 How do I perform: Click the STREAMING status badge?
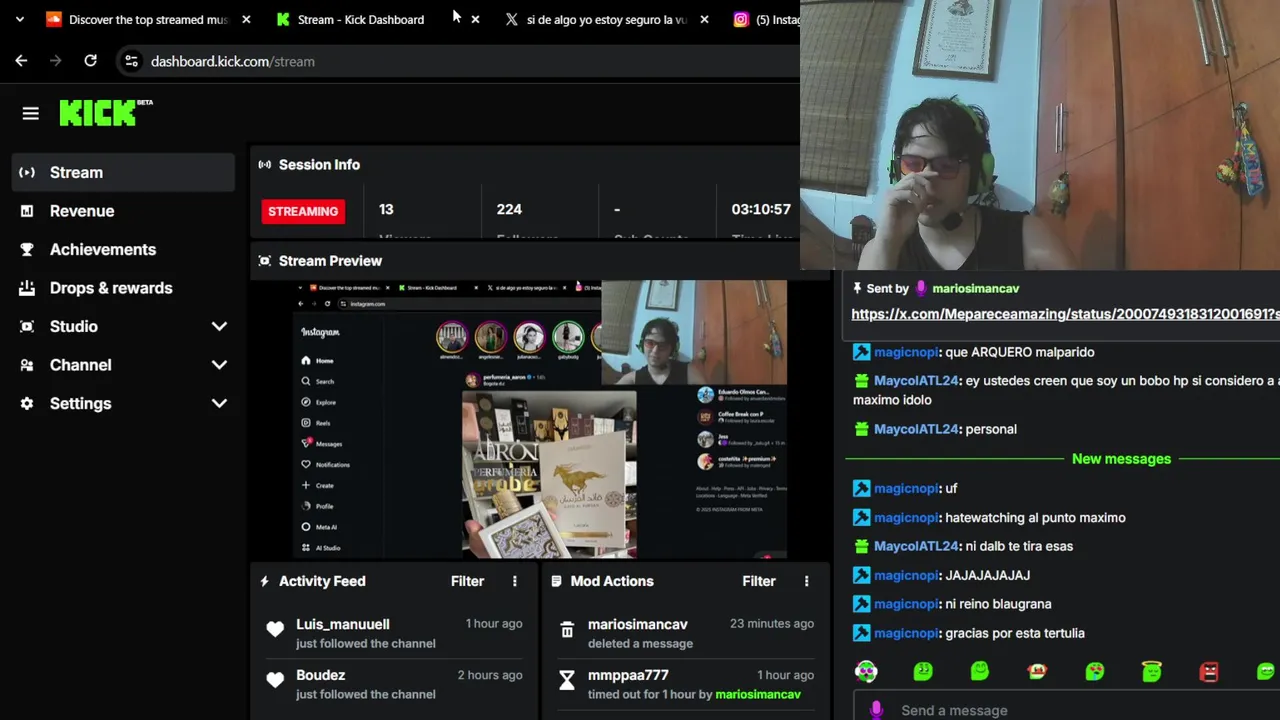point(303,211)
